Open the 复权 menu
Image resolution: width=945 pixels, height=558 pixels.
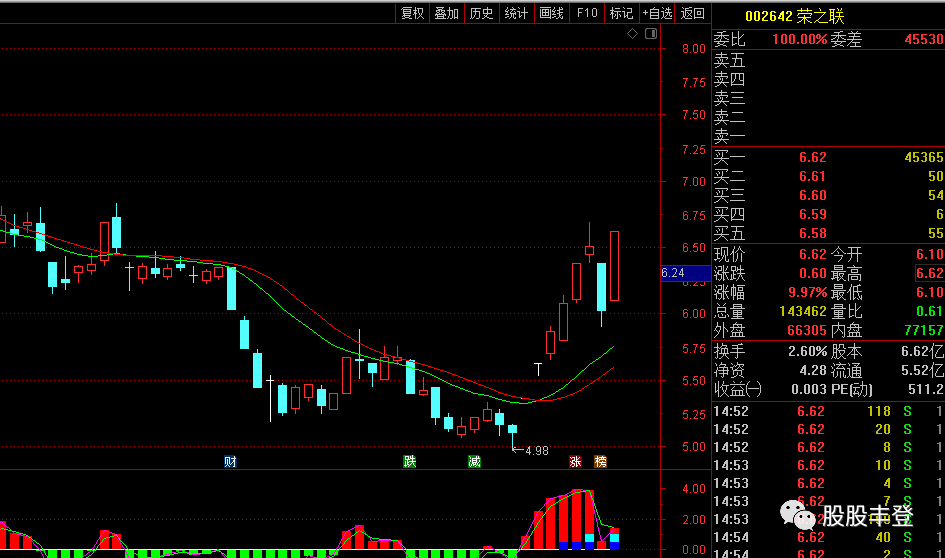click(x=413, y=13)
